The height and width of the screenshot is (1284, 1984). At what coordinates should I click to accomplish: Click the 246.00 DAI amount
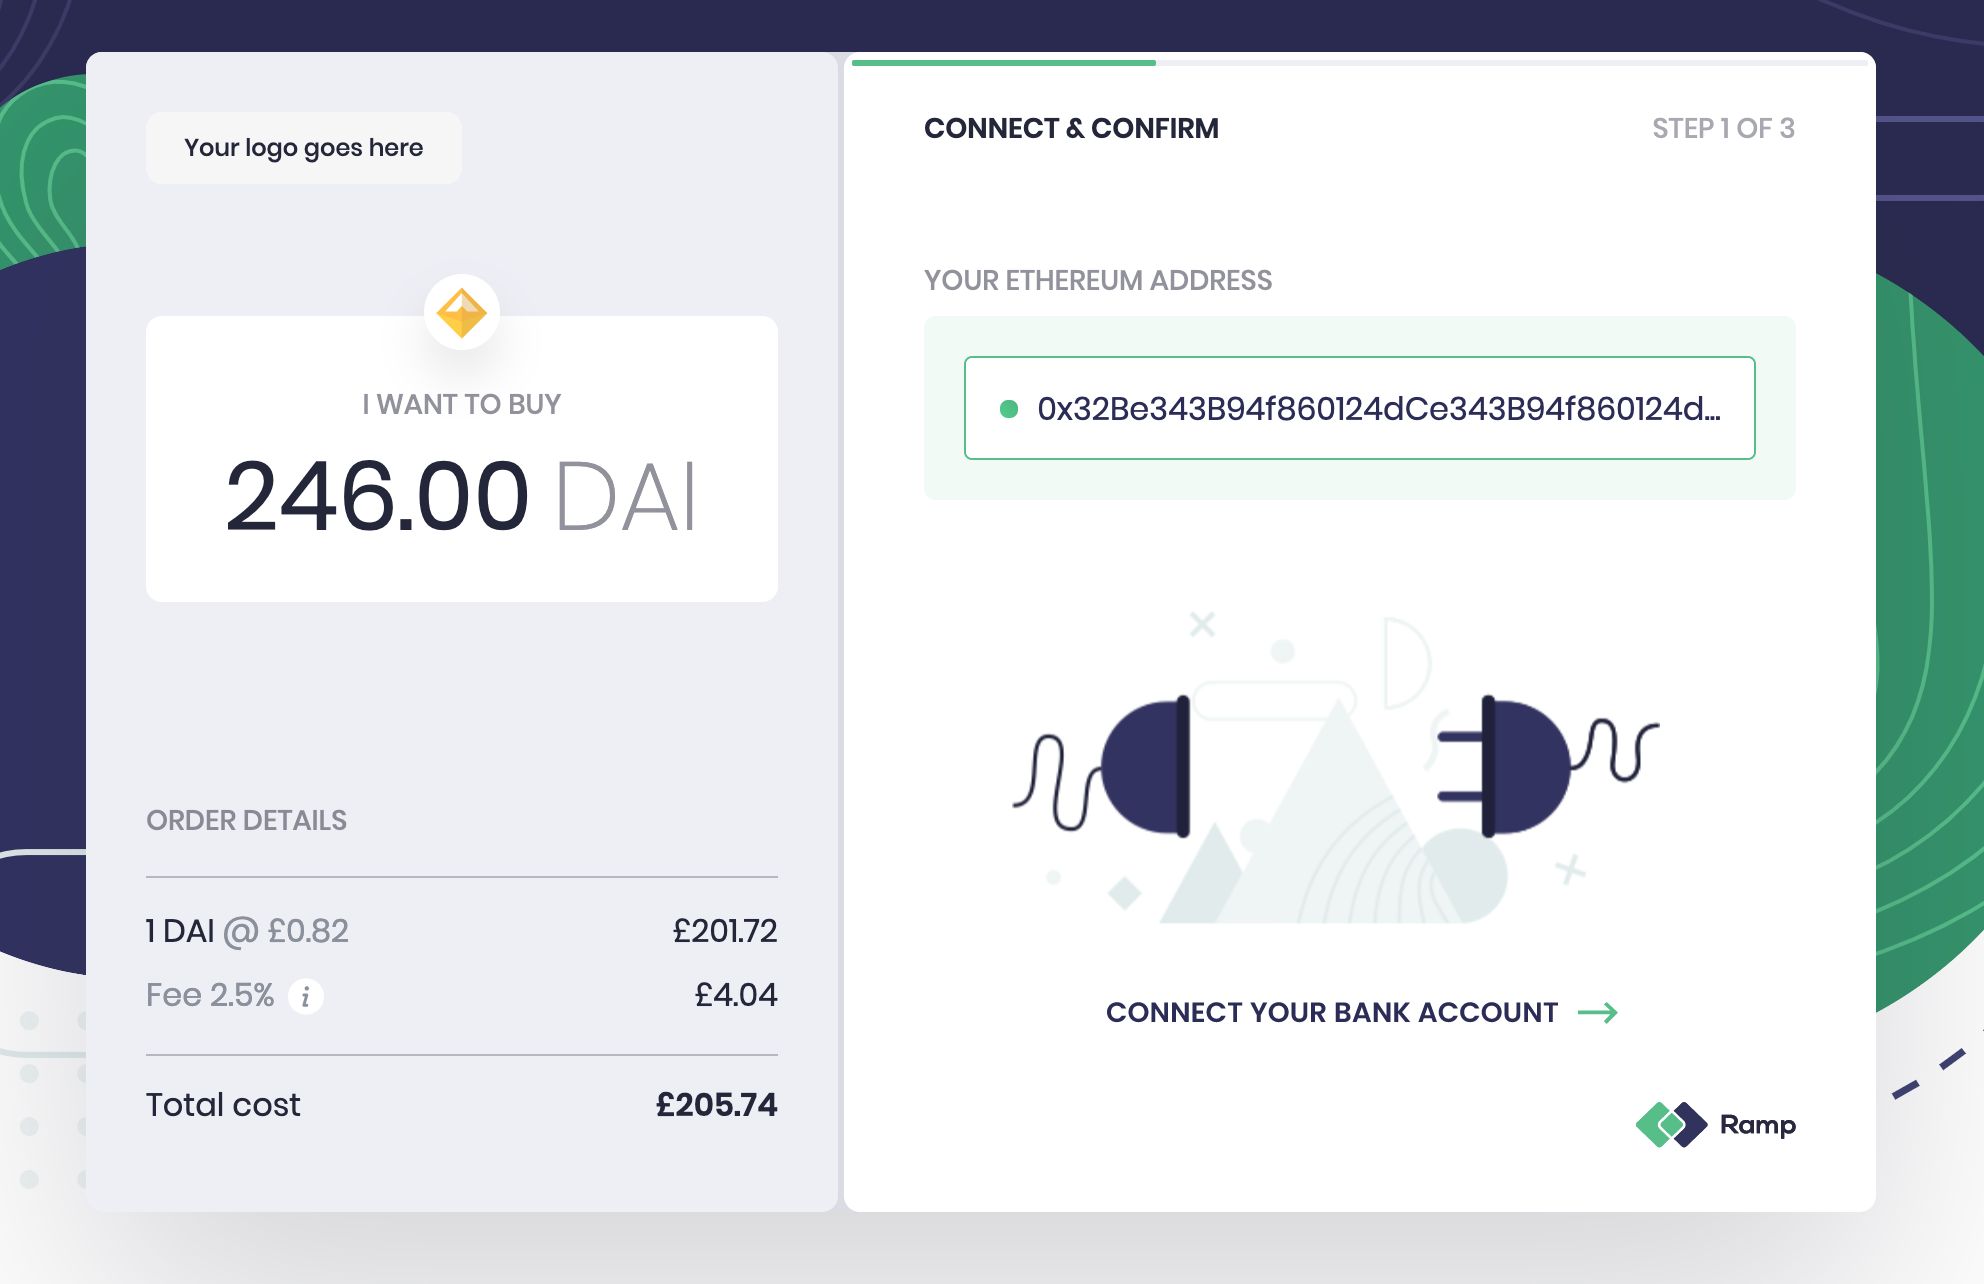click(461, 496)
